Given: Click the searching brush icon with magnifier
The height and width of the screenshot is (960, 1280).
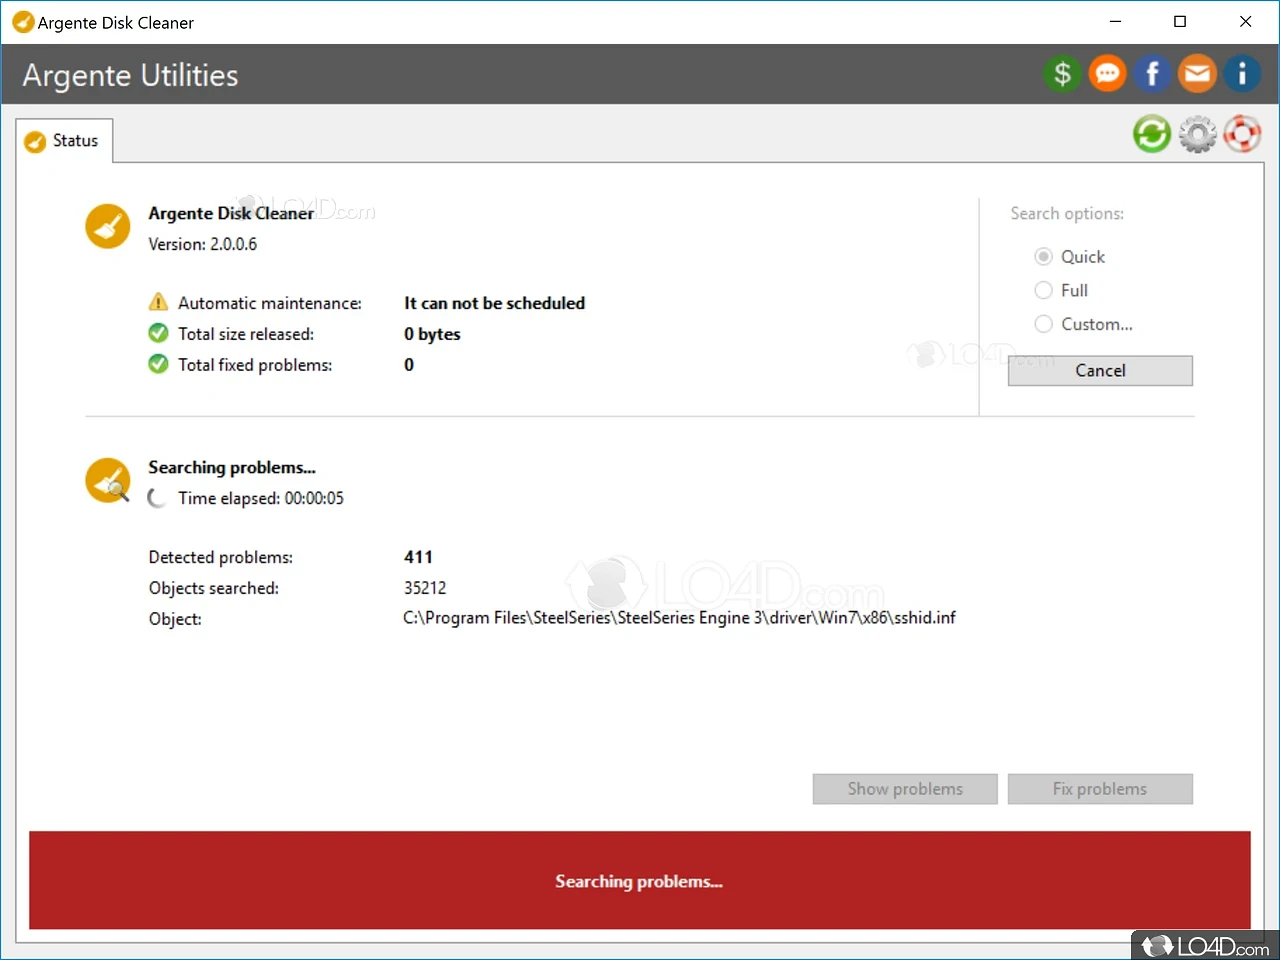Looking at the screenshot, I should tap(107, 480).
